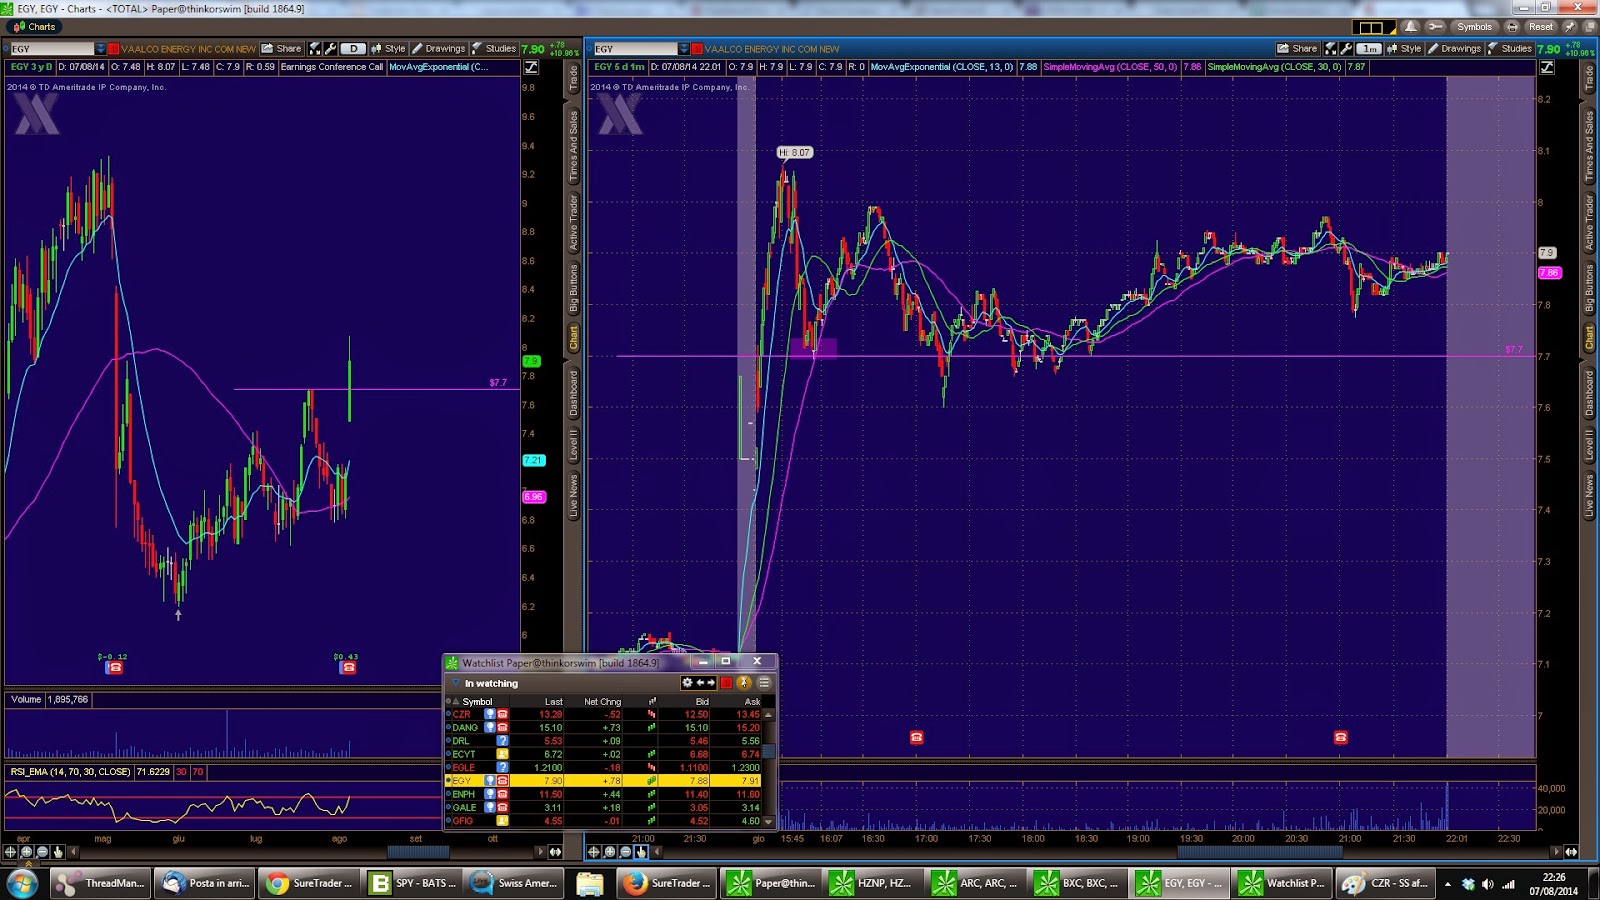
Task: Toggle drawing tool icon on right chart corner
Action: 1547,67
